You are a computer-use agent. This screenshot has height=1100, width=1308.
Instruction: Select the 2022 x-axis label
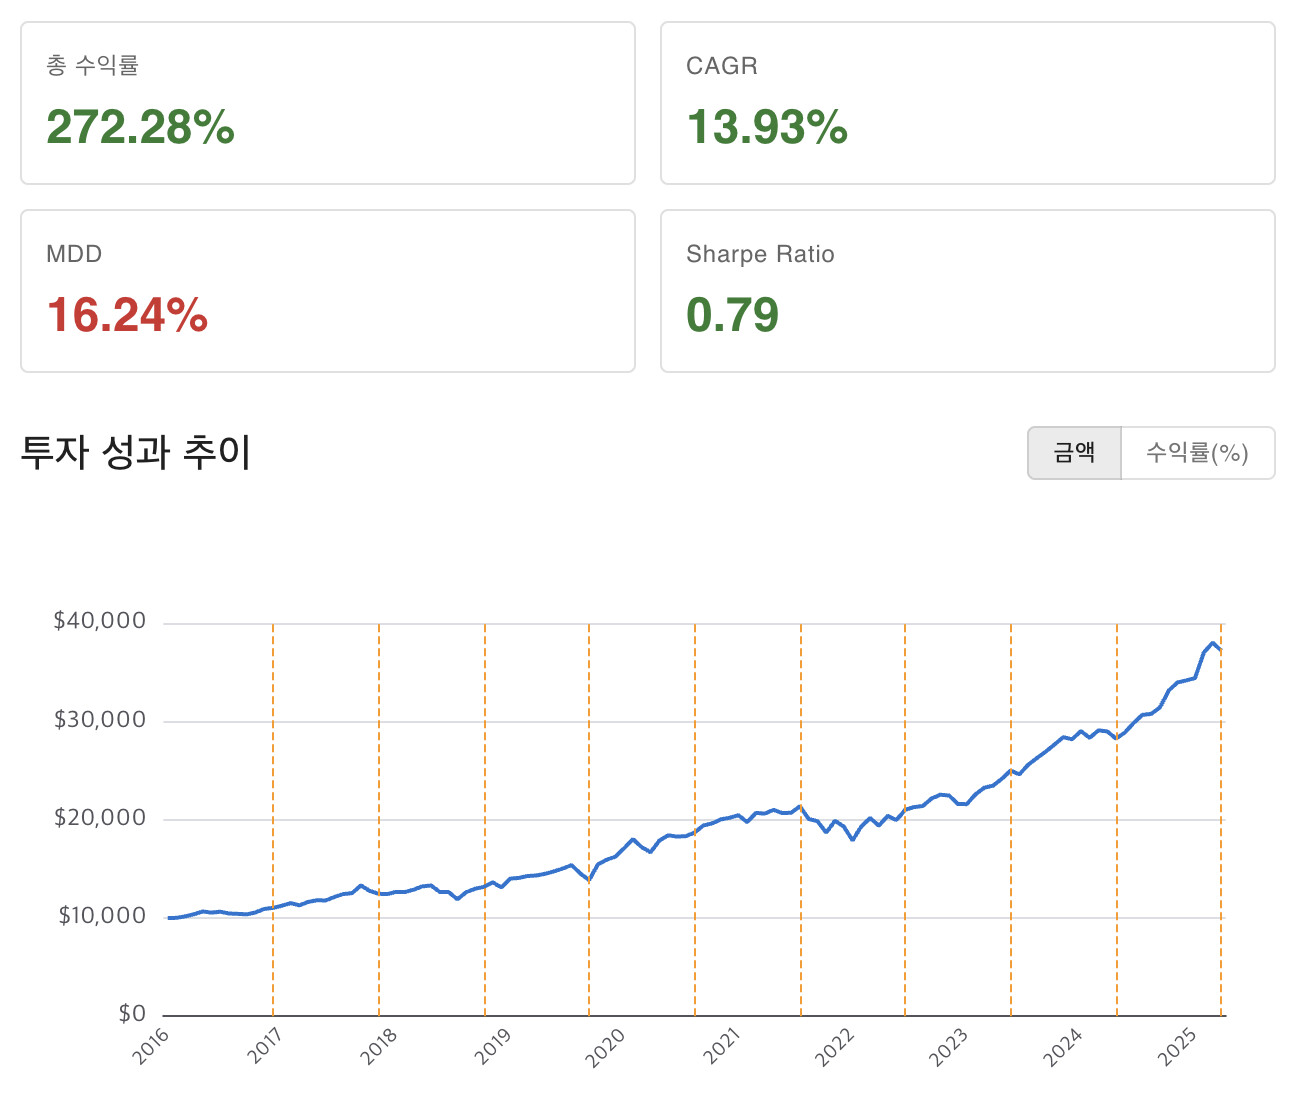point(834,1046)
